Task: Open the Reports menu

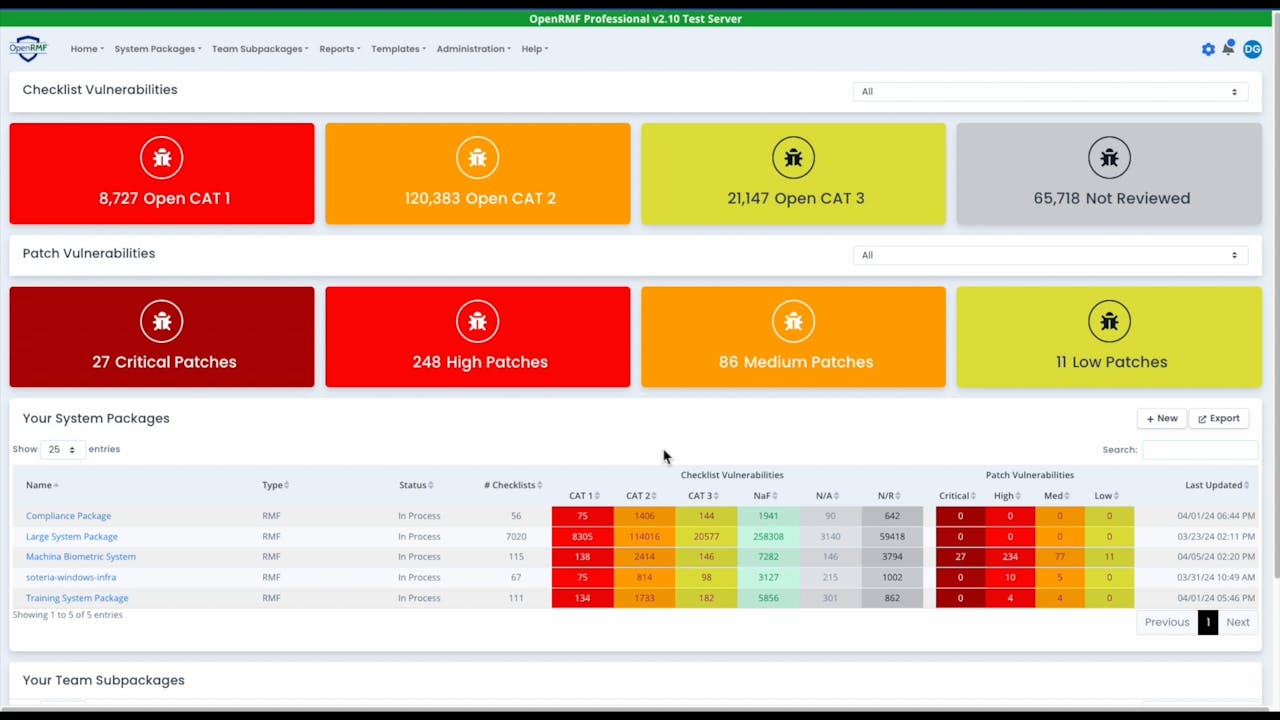Action: [339, 48]
